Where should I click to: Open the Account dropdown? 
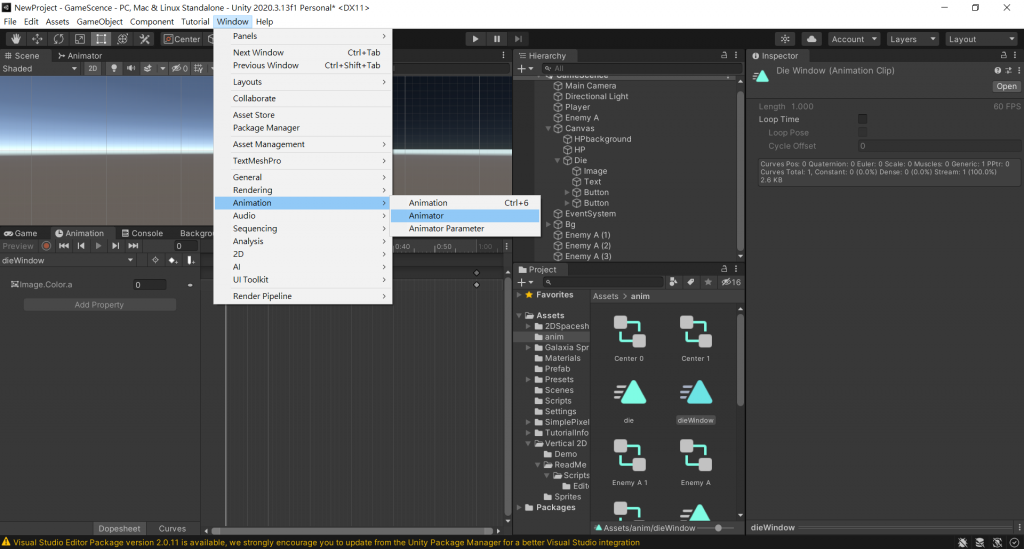(x=854, y=39)
